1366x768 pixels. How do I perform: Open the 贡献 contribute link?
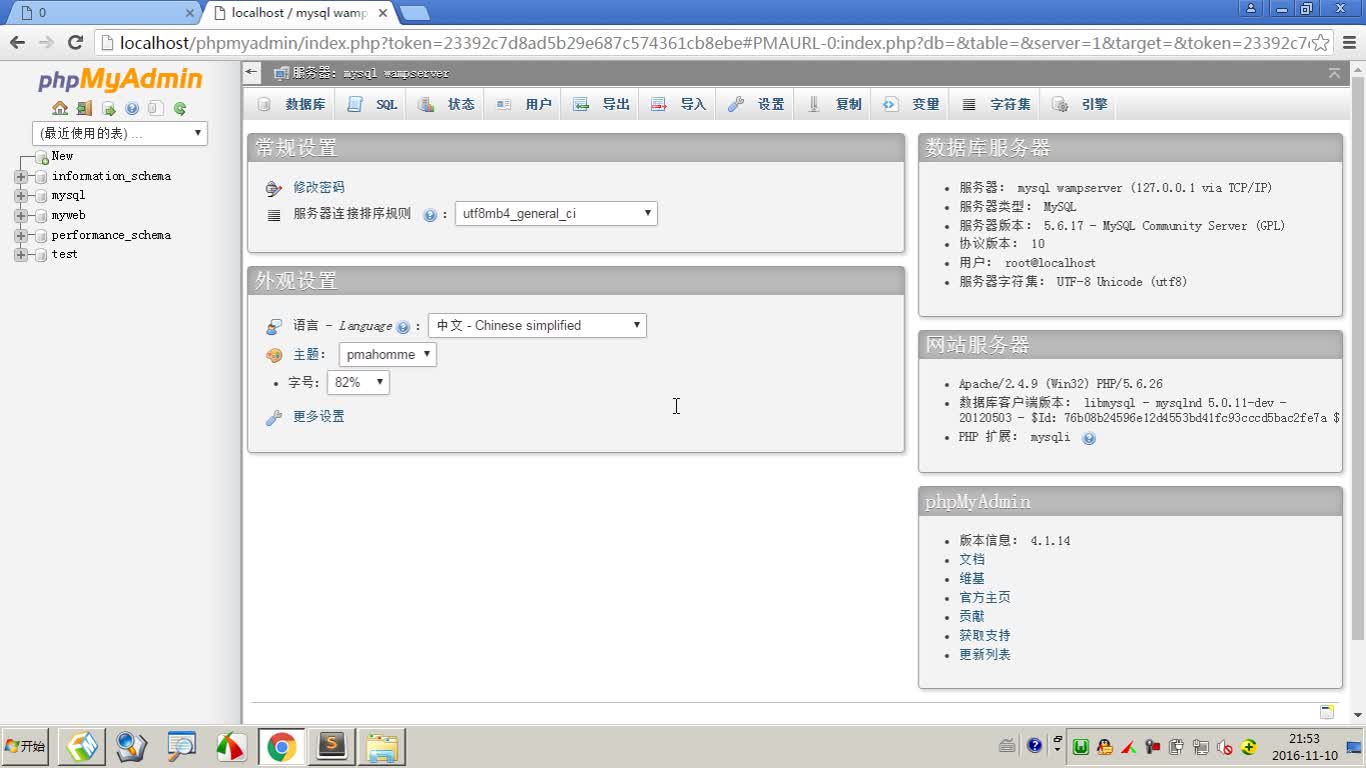click(x=972, y=617)
